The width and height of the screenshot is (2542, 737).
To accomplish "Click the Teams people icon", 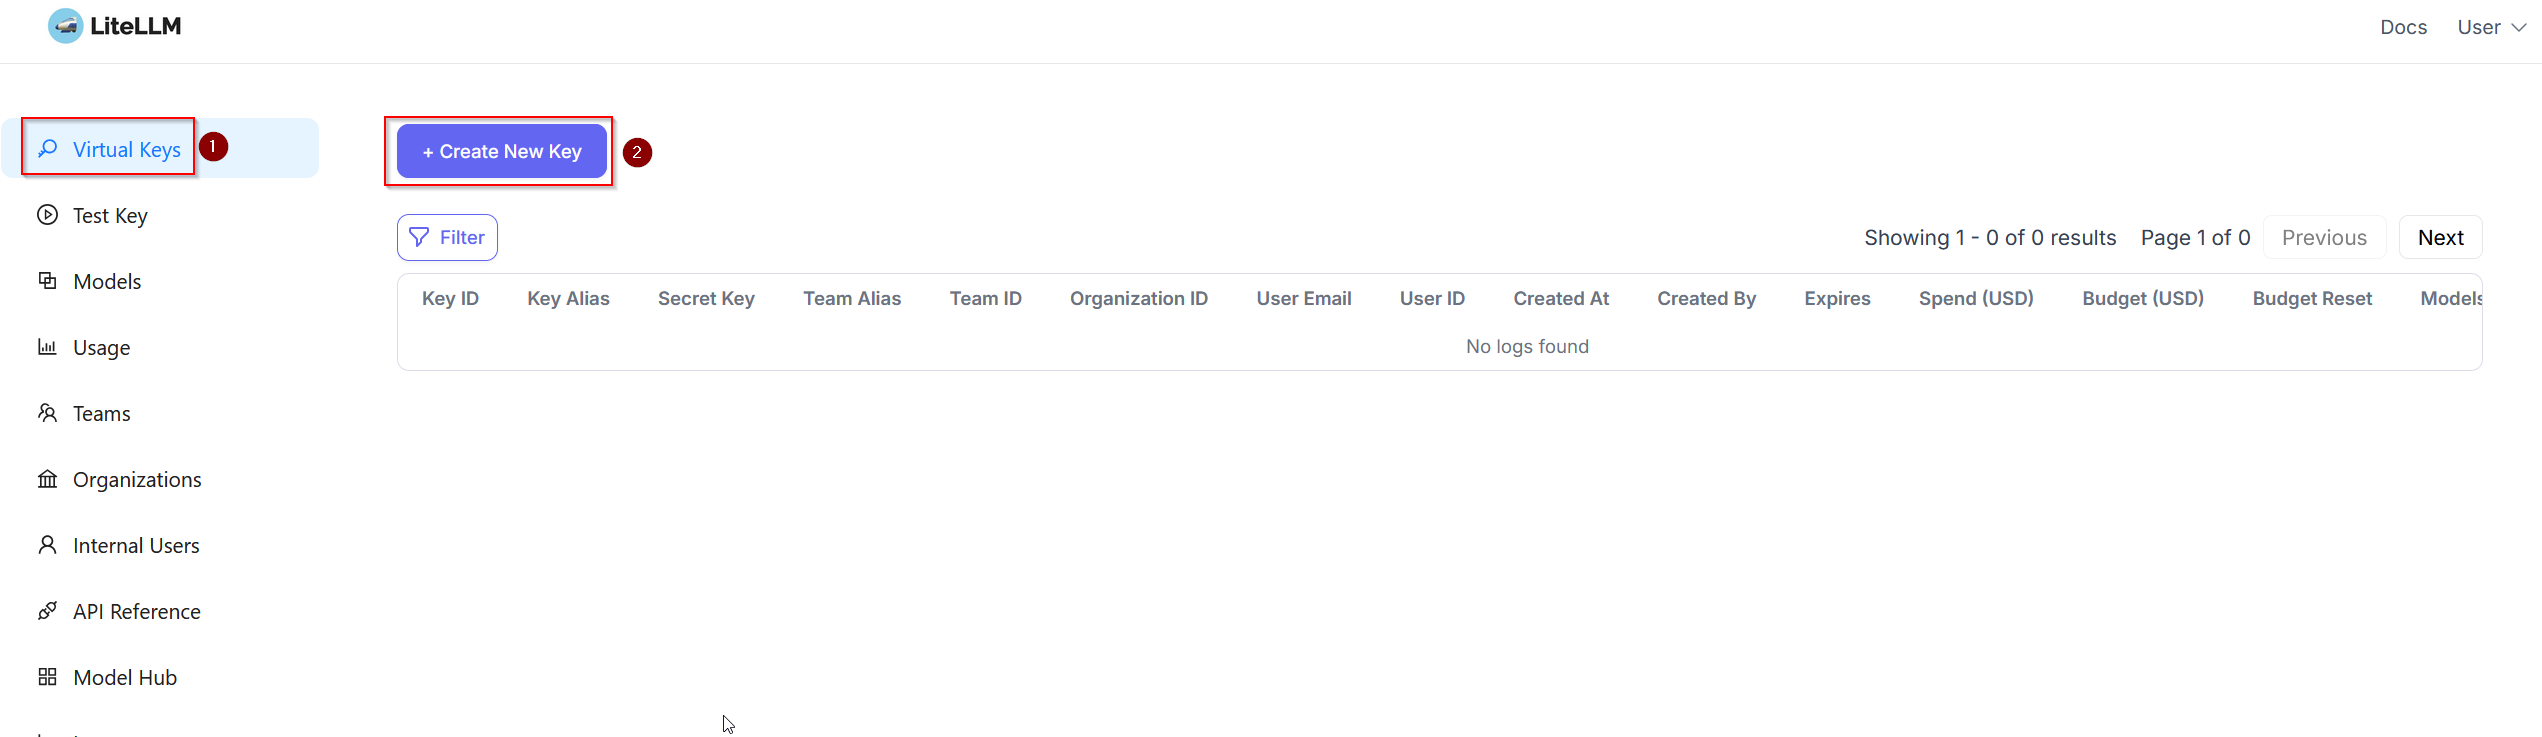I will click(x=47, y=413).
